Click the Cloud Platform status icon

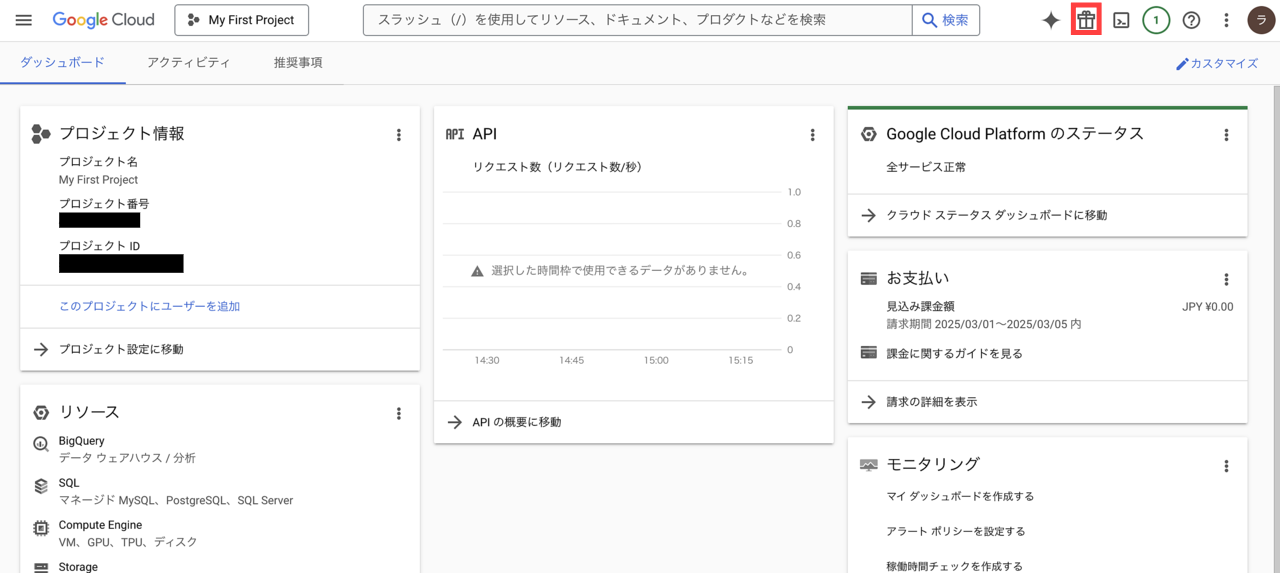868,134
